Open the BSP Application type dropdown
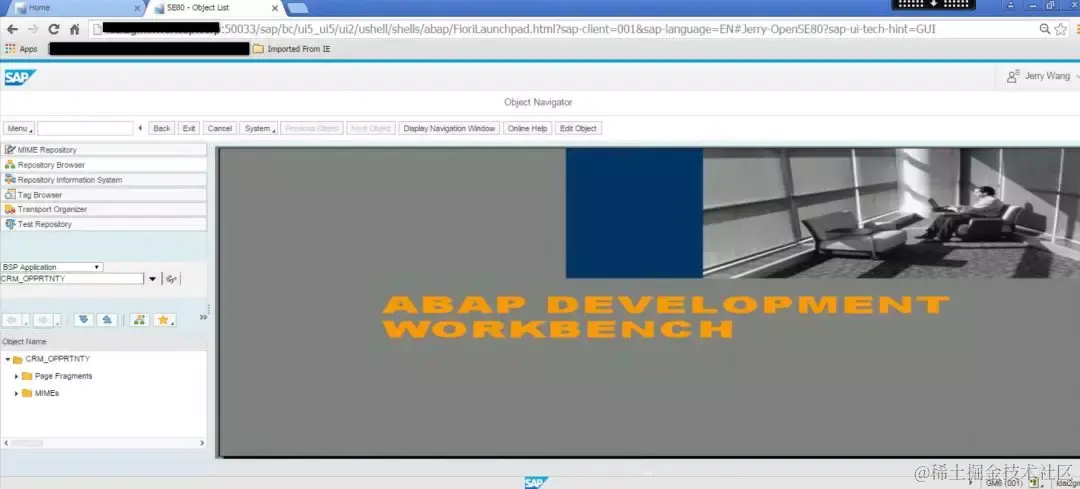Screen dimensions: 1080x489 tap(52, 267)
